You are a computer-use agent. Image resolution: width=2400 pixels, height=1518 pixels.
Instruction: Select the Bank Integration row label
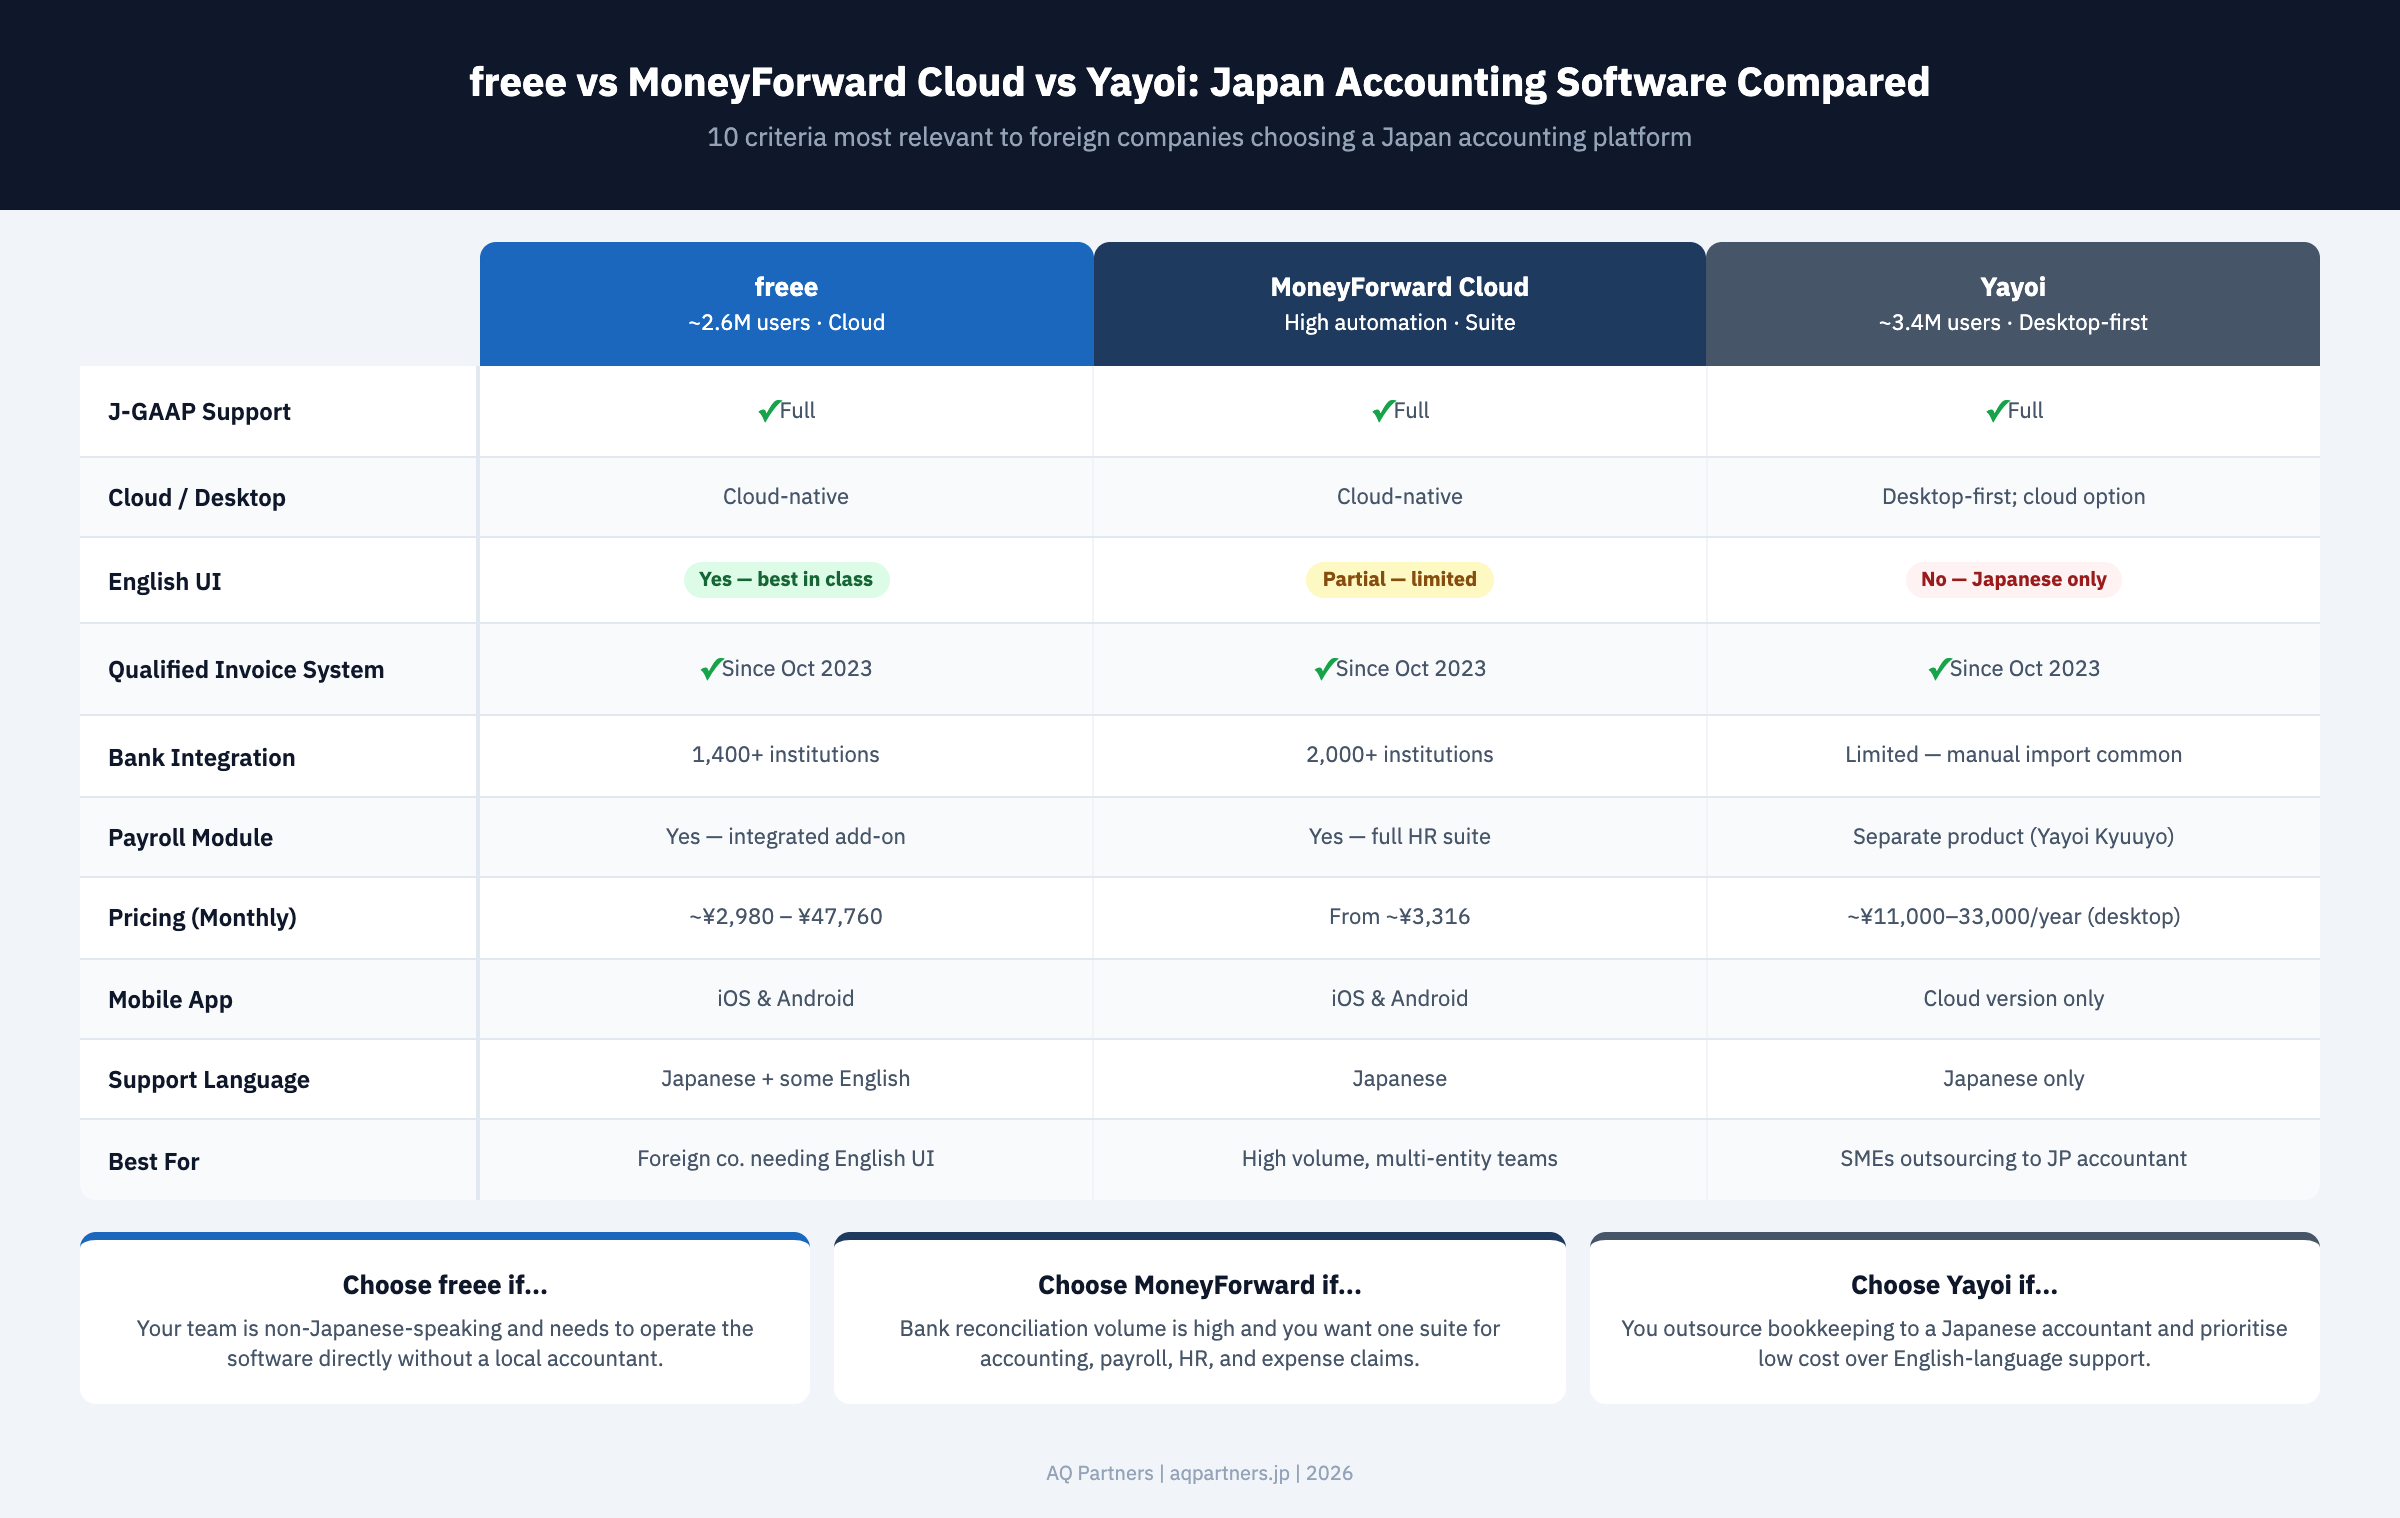click(x=202, y=757)
